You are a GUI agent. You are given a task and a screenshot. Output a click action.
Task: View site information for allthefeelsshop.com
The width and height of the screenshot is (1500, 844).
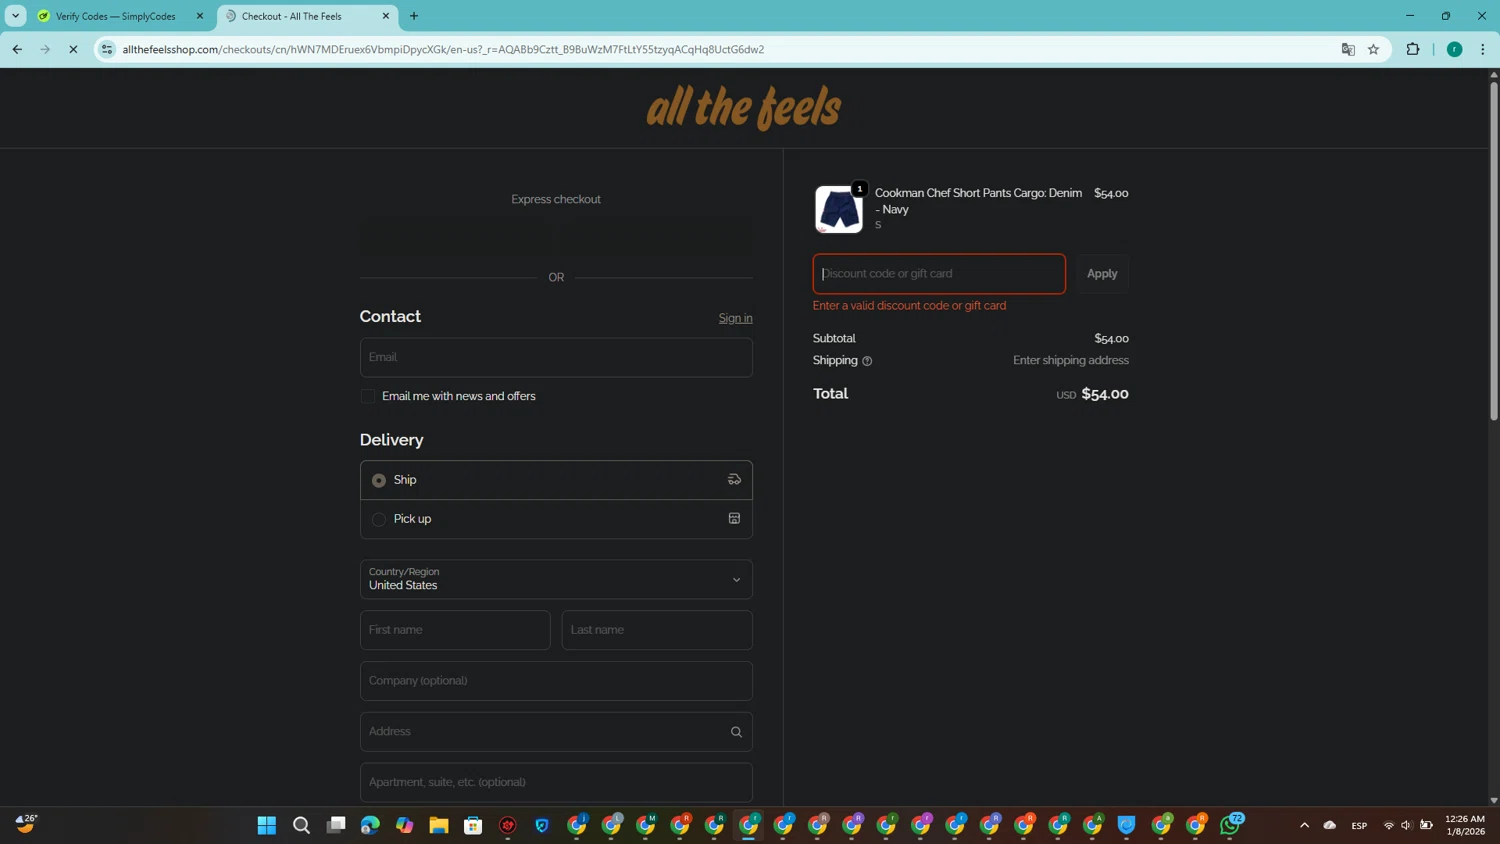point(107,49)
